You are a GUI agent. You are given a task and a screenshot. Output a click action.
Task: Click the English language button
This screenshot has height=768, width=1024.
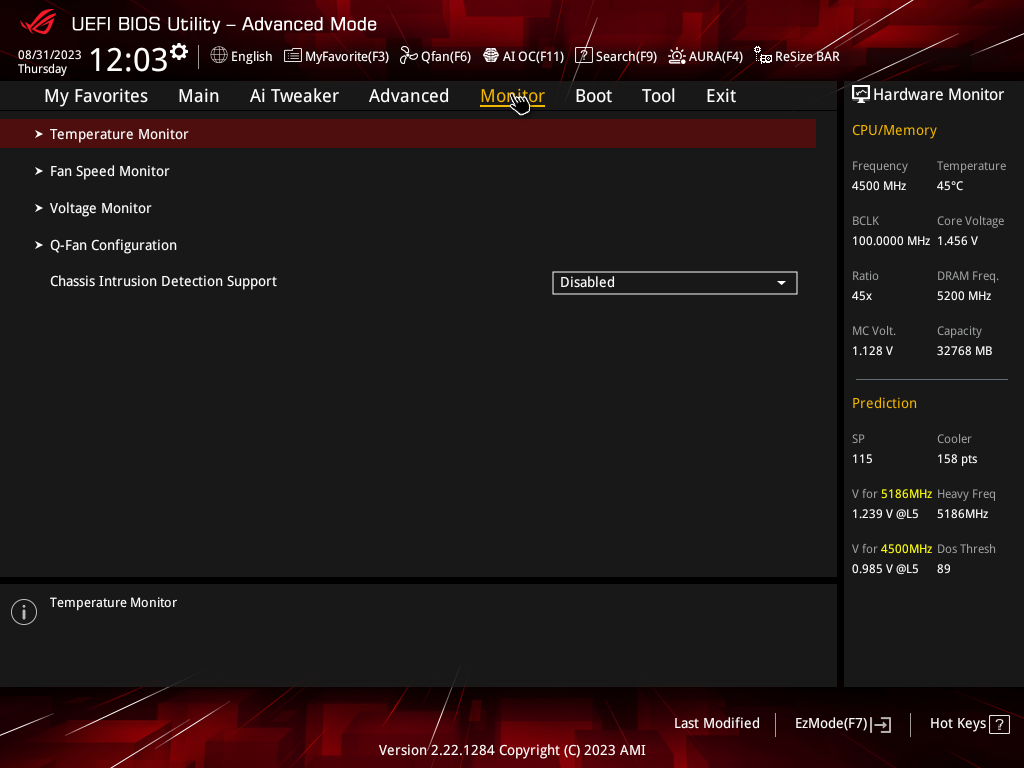242,56
